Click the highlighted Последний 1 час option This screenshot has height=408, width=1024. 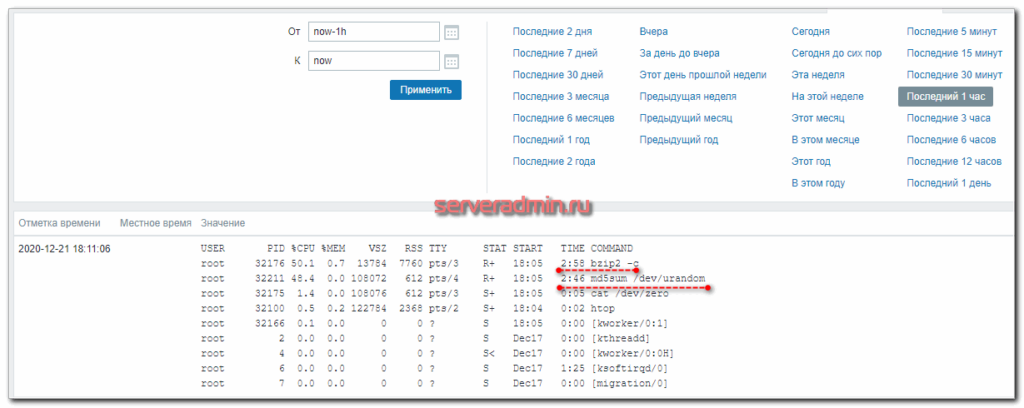(945, 97)
